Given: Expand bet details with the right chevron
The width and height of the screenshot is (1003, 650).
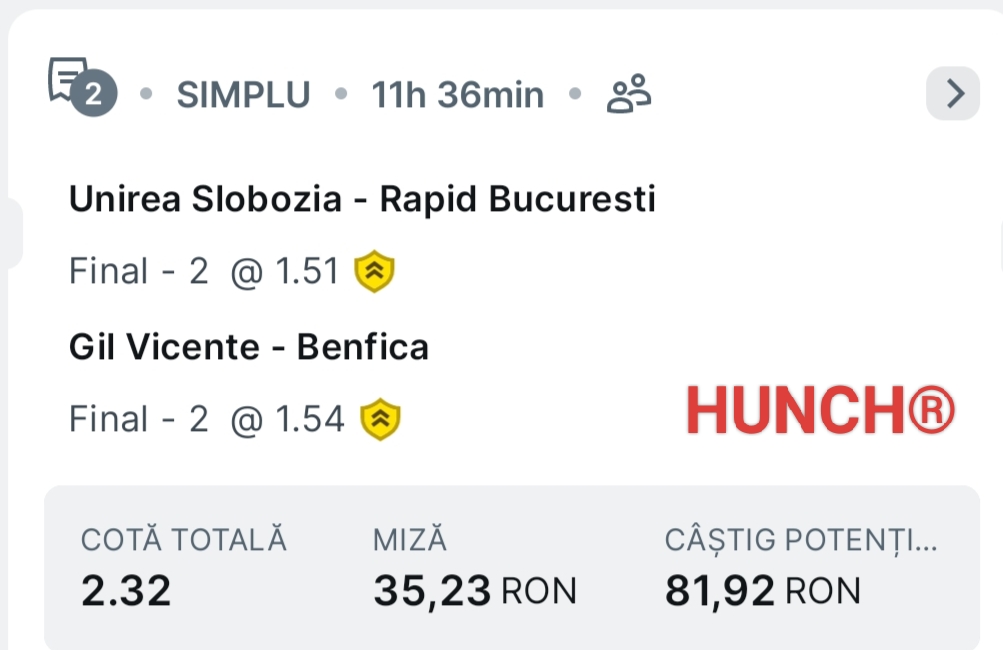Looking at the screenshot, I should 954,94.
